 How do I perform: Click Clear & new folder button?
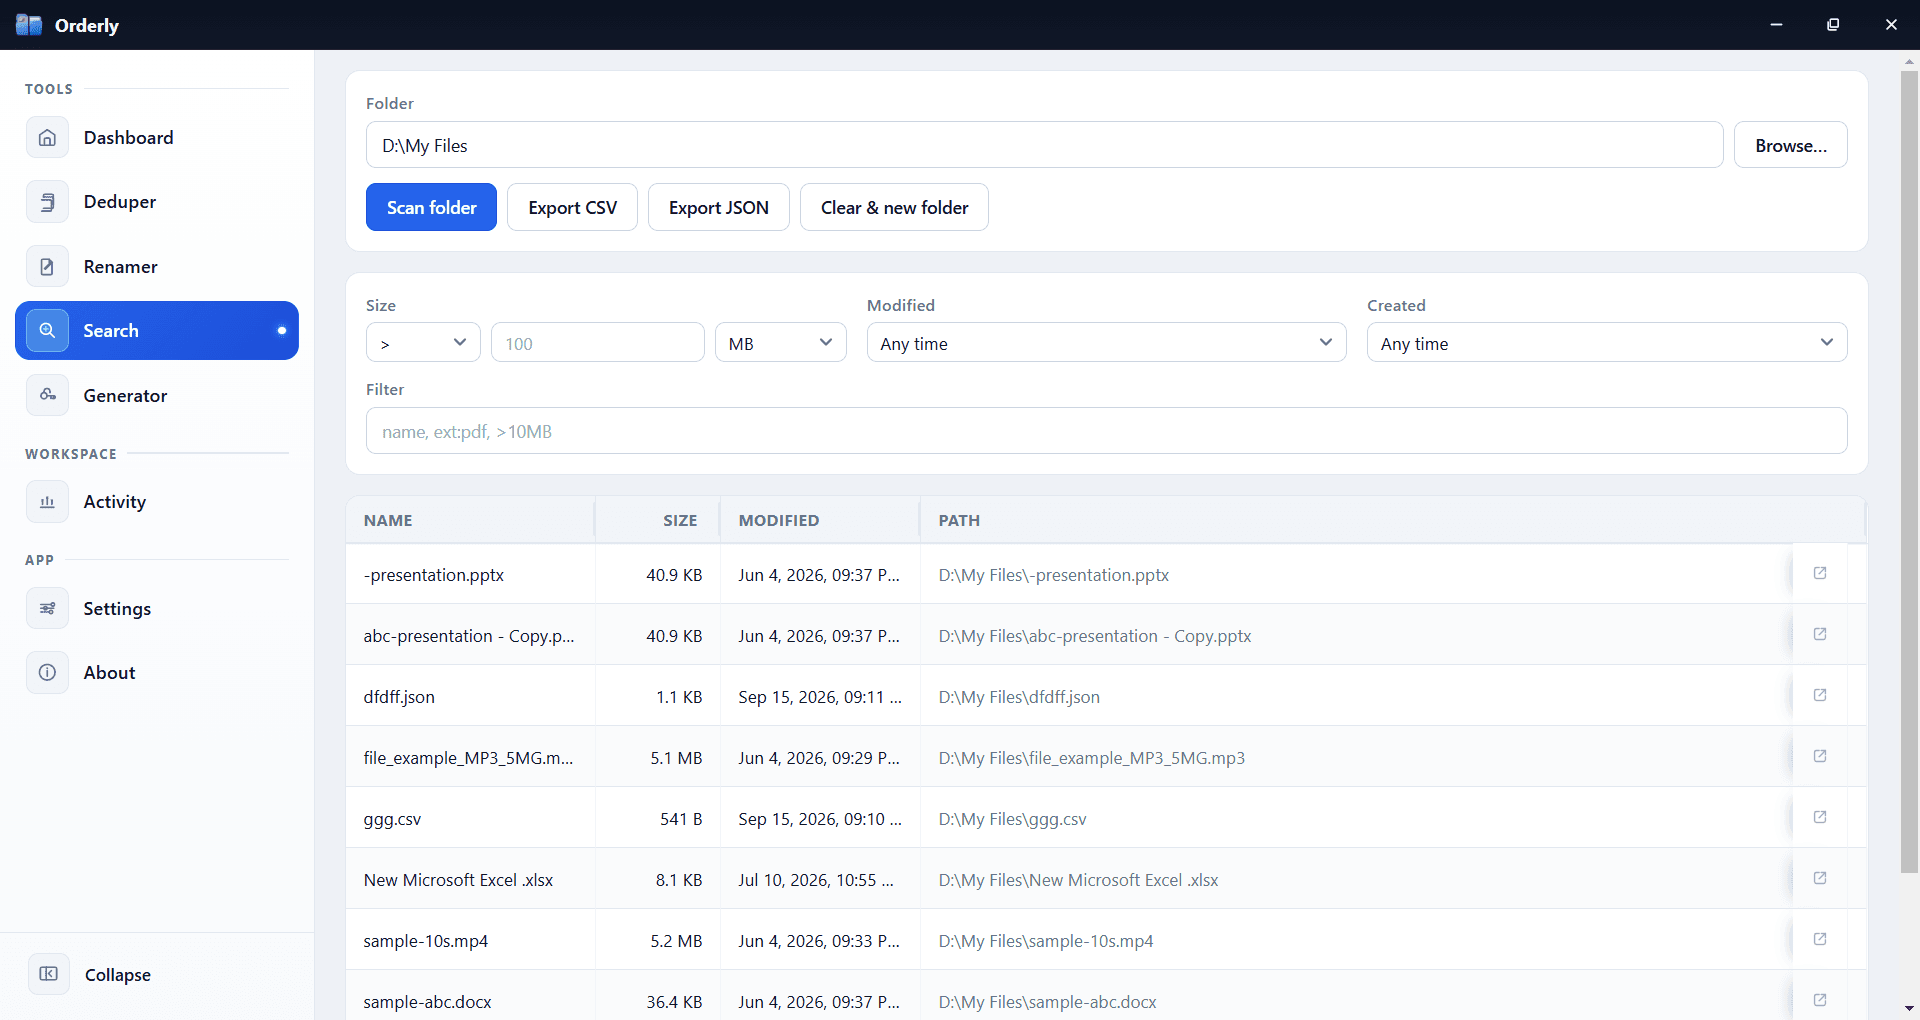pyautogui.click(x=894, y=207)
